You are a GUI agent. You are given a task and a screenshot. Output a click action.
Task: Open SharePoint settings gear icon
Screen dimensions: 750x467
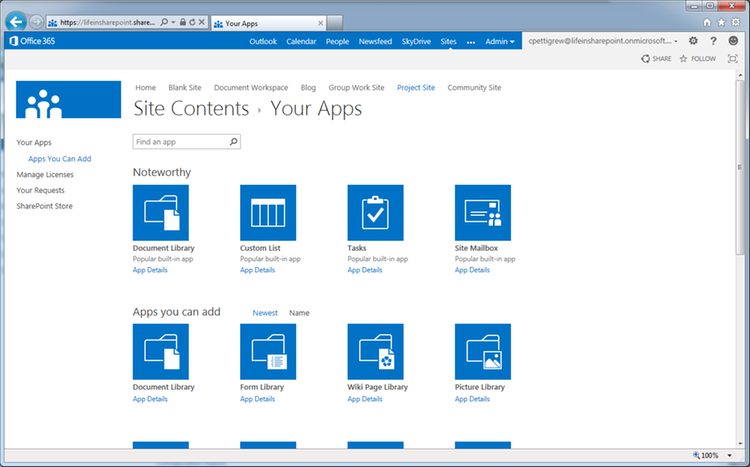tap(693, 41)
